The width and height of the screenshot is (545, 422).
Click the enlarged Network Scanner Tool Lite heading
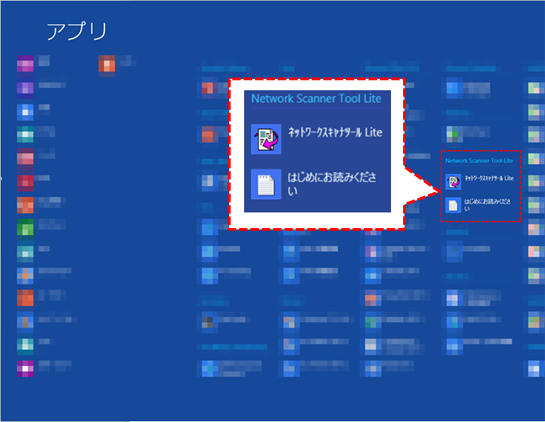[x=316, y=99]
